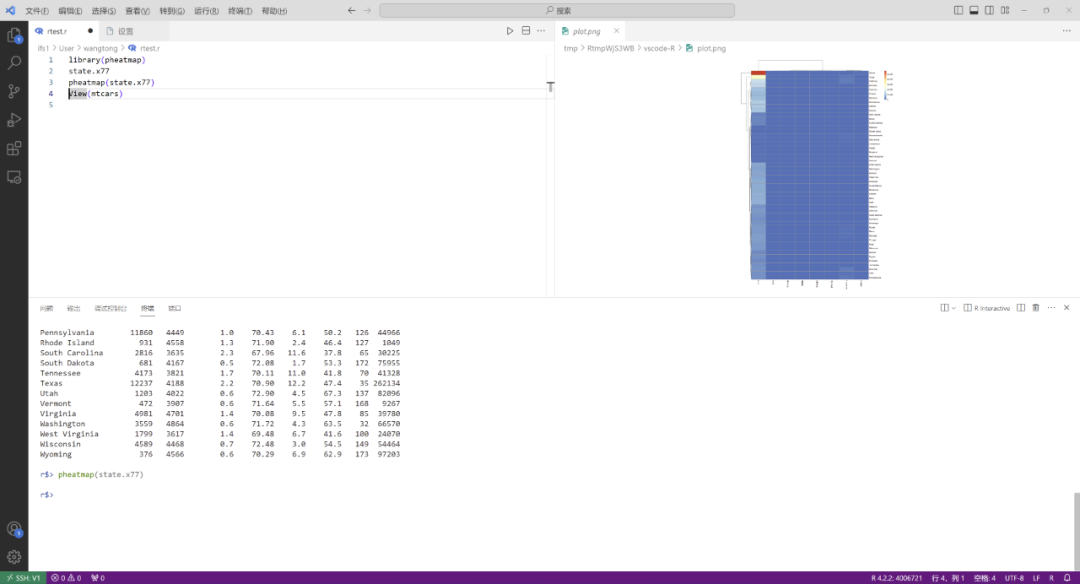
Task: Close the bottom panel
Action: pyautogui.click(x=1066, y=308)
